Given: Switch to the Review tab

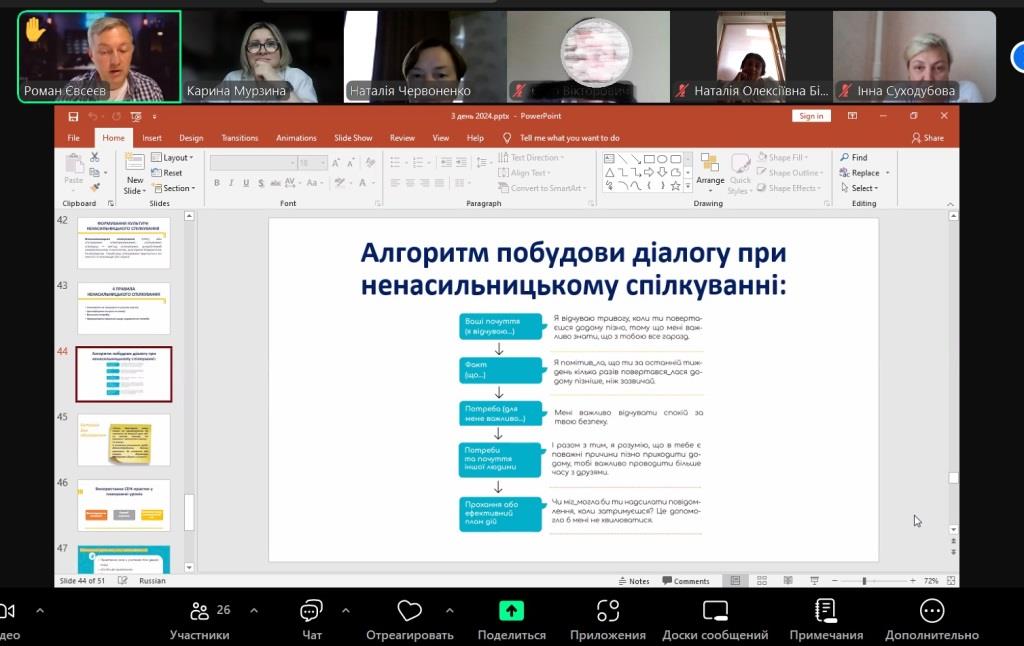Looking at the screenshot, I should pos(402,138).
